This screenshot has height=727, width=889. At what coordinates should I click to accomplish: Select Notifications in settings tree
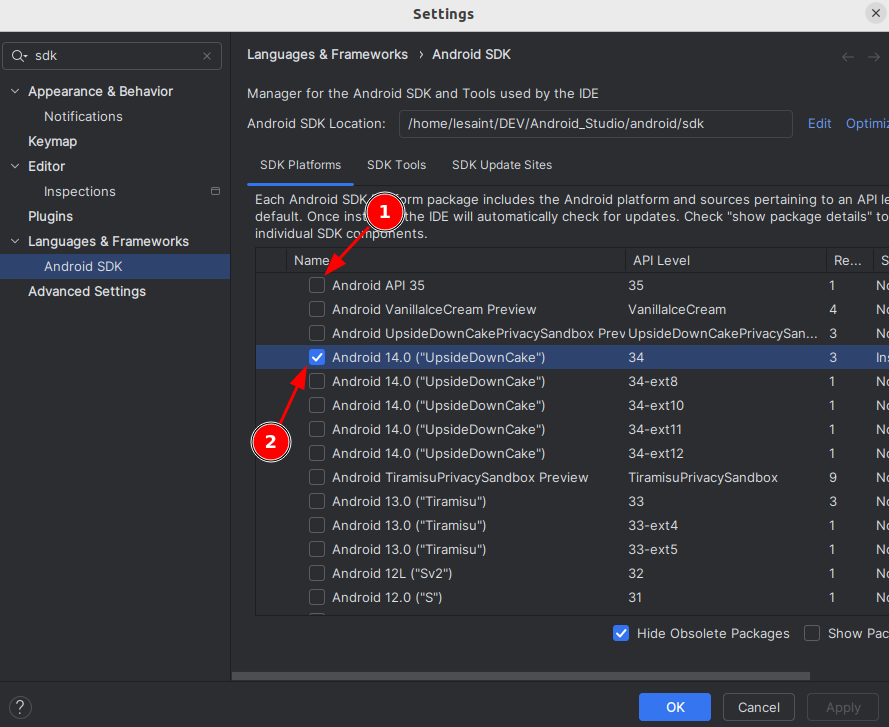click(x=83, y=116)
